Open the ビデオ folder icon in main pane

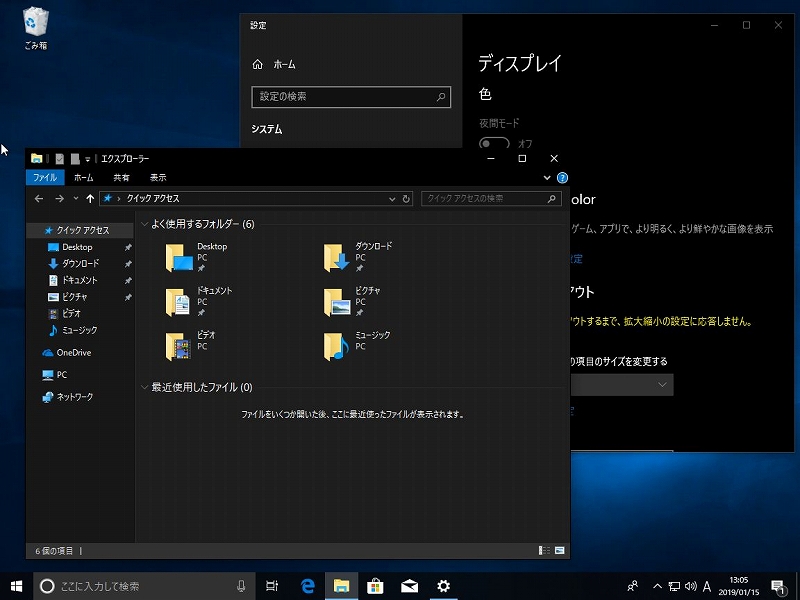coord(178,345)
